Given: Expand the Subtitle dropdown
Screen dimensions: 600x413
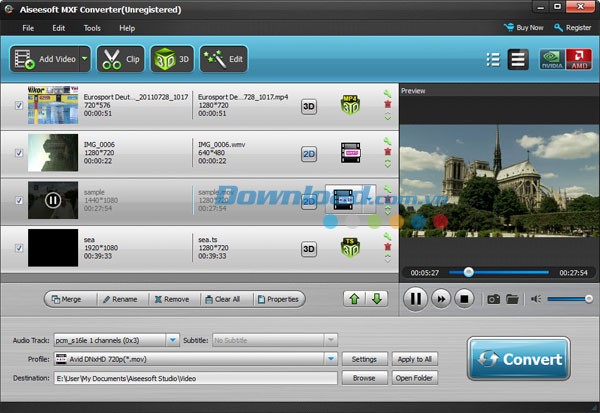Looking at the screenshot, I should tap(331, 340).
